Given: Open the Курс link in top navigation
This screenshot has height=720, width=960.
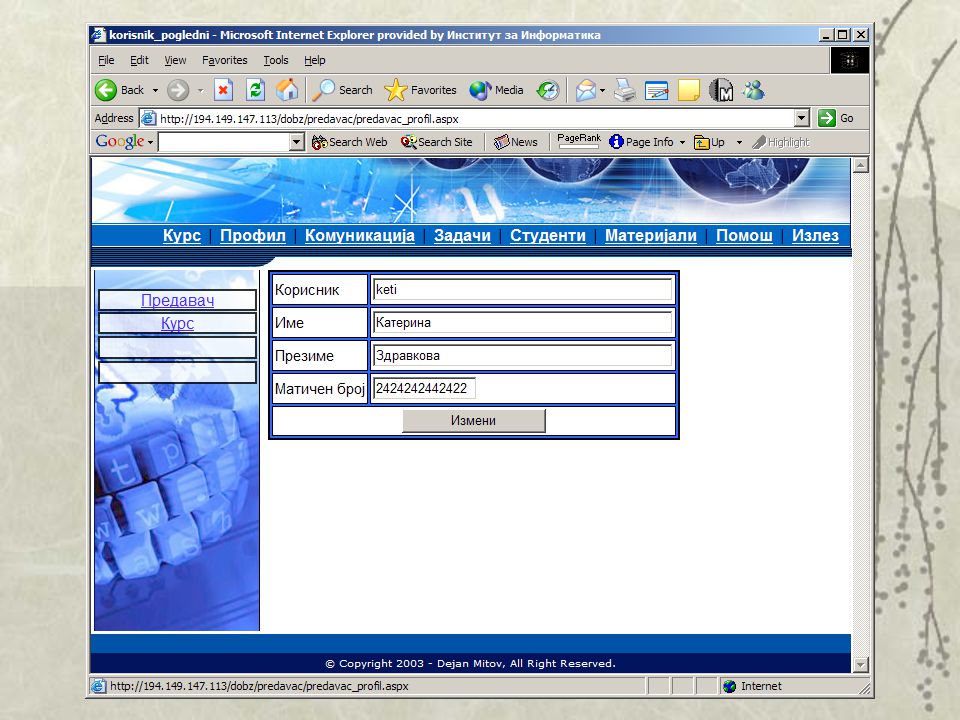Looking at the screenshot, I should tap(182, 235).
